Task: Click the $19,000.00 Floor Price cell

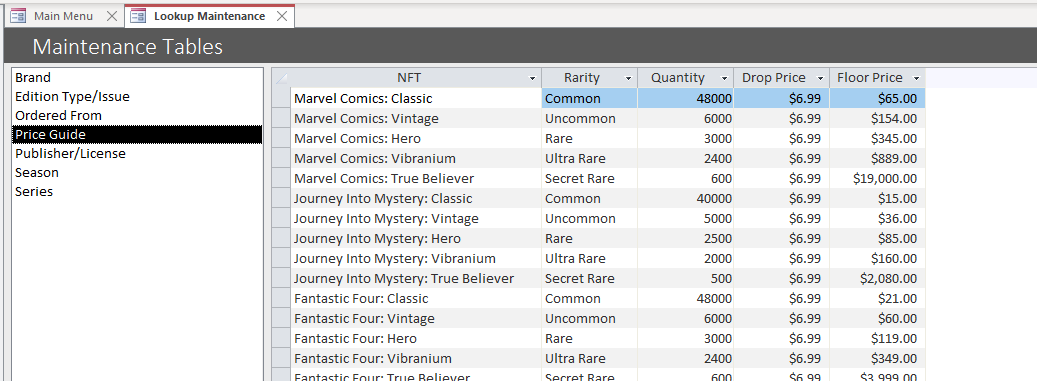Action: coord(877,179)
